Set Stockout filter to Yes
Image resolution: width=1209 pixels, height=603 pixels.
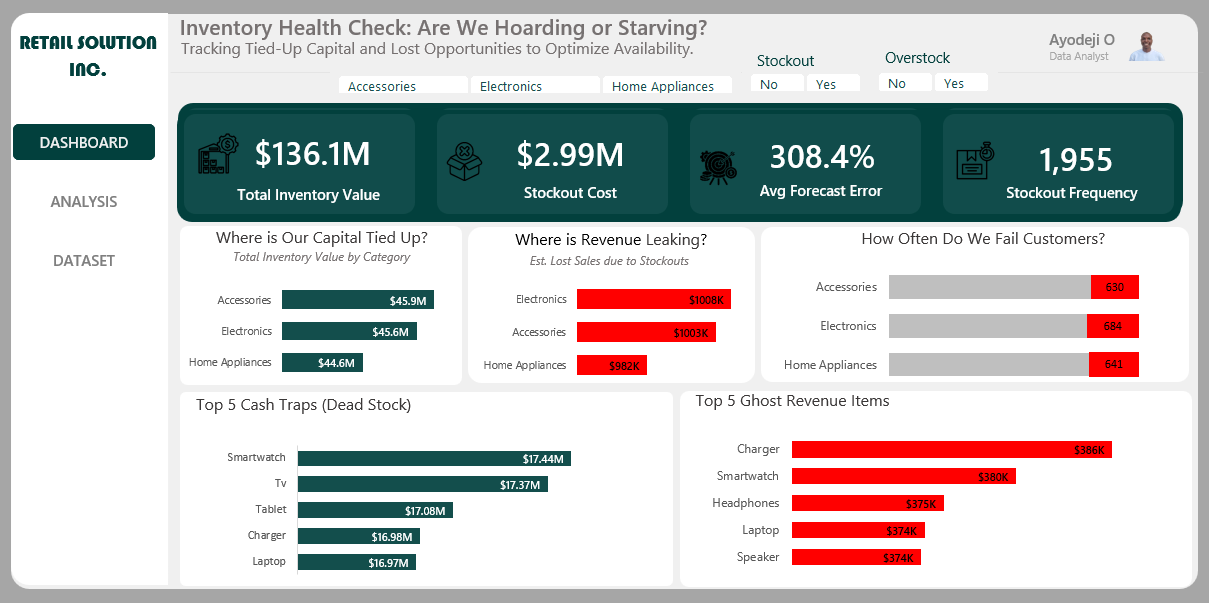833,83
